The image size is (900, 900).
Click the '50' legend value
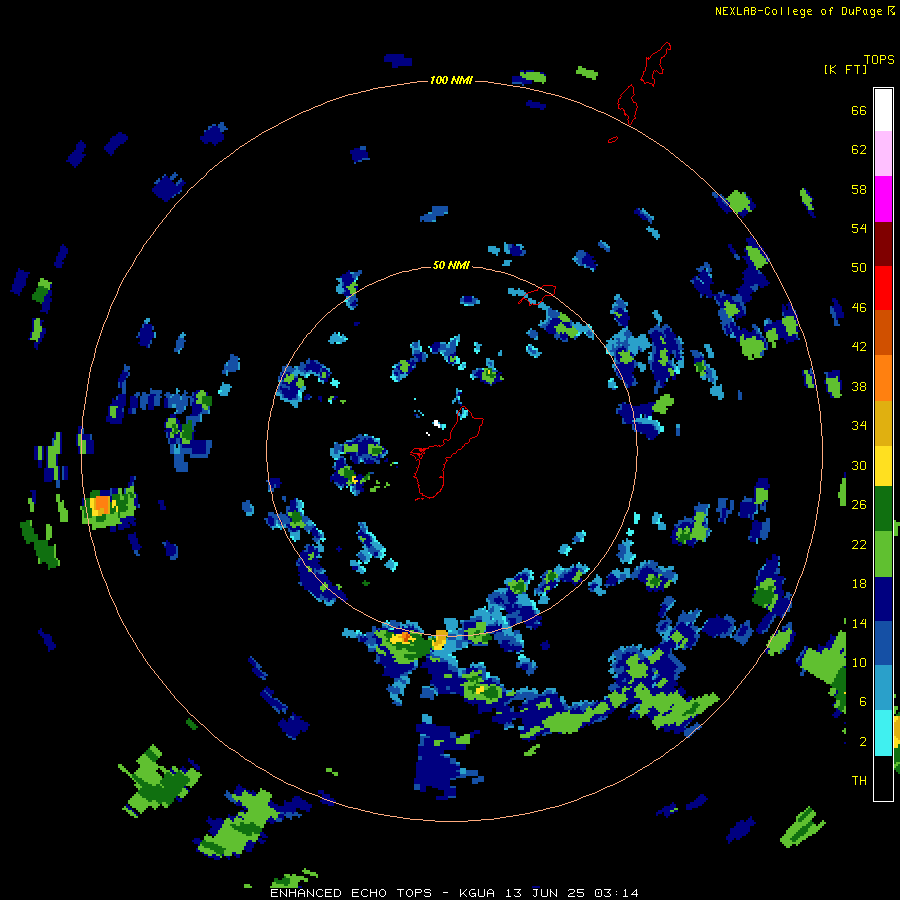click(859, 267)
